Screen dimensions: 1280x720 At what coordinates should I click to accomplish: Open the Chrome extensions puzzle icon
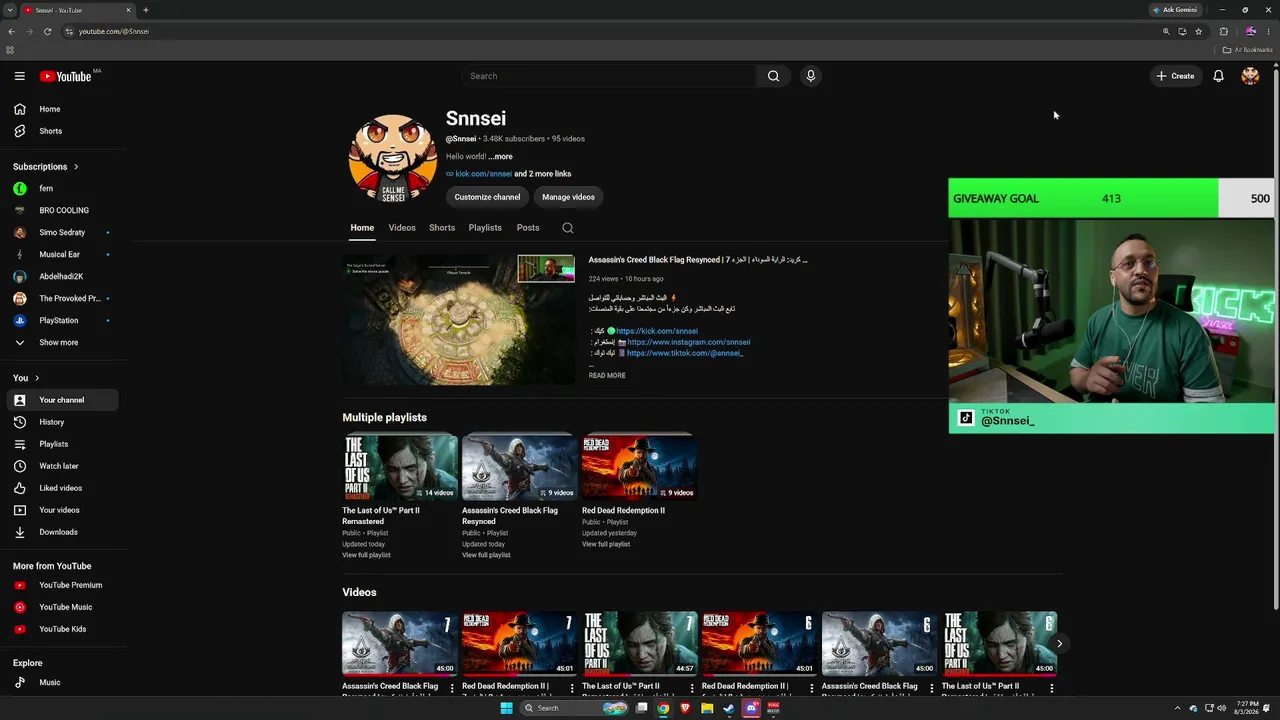pos(1224,31)
